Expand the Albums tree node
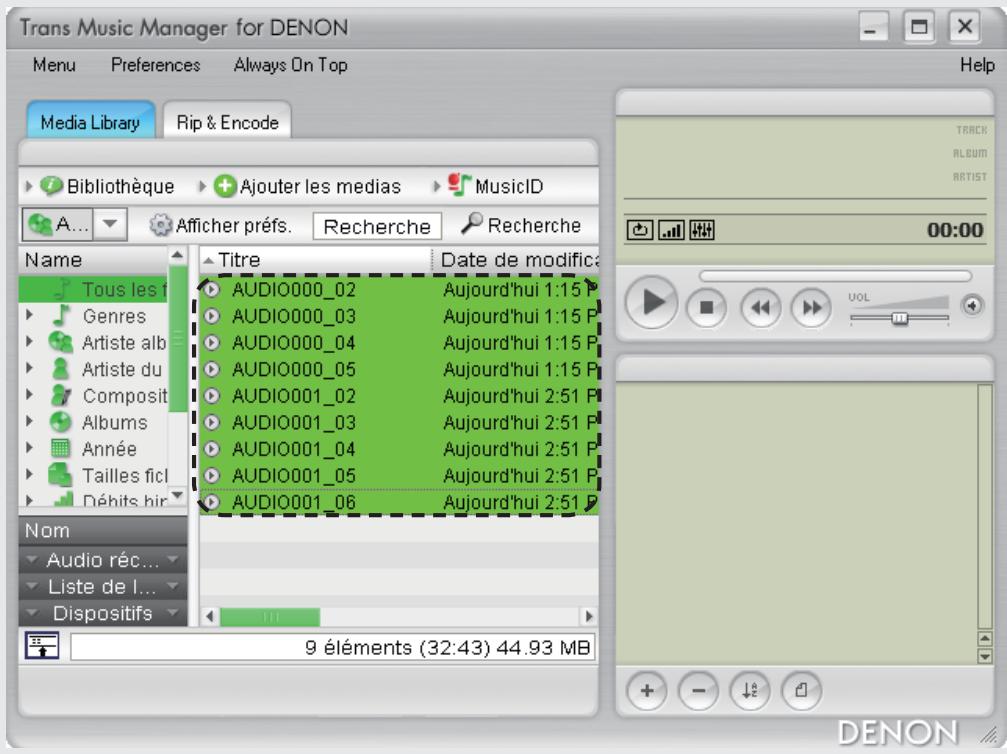Screen dimensions: 1007x754 (30, 421)
